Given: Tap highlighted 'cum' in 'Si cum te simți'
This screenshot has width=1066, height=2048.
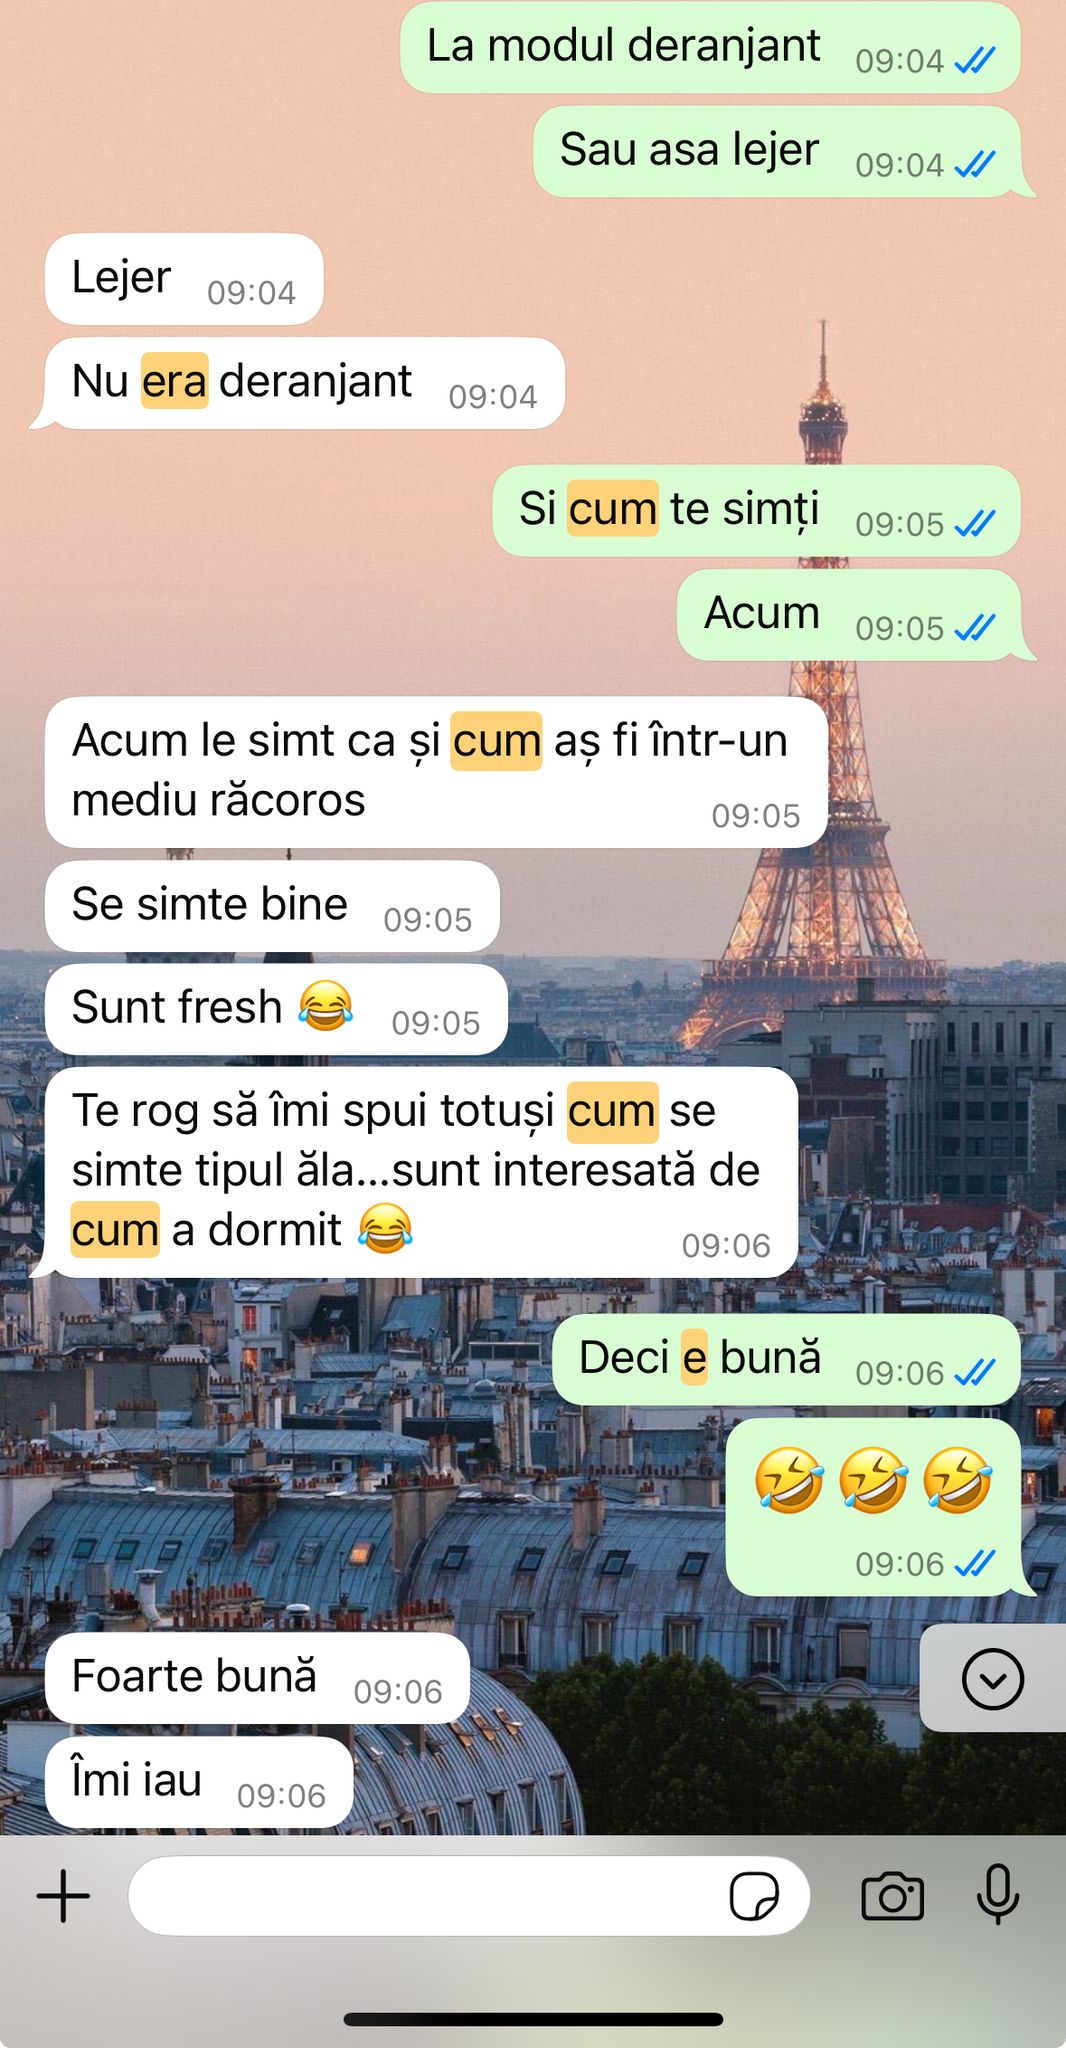Looking at the screenshot, I should coord(613,509).
